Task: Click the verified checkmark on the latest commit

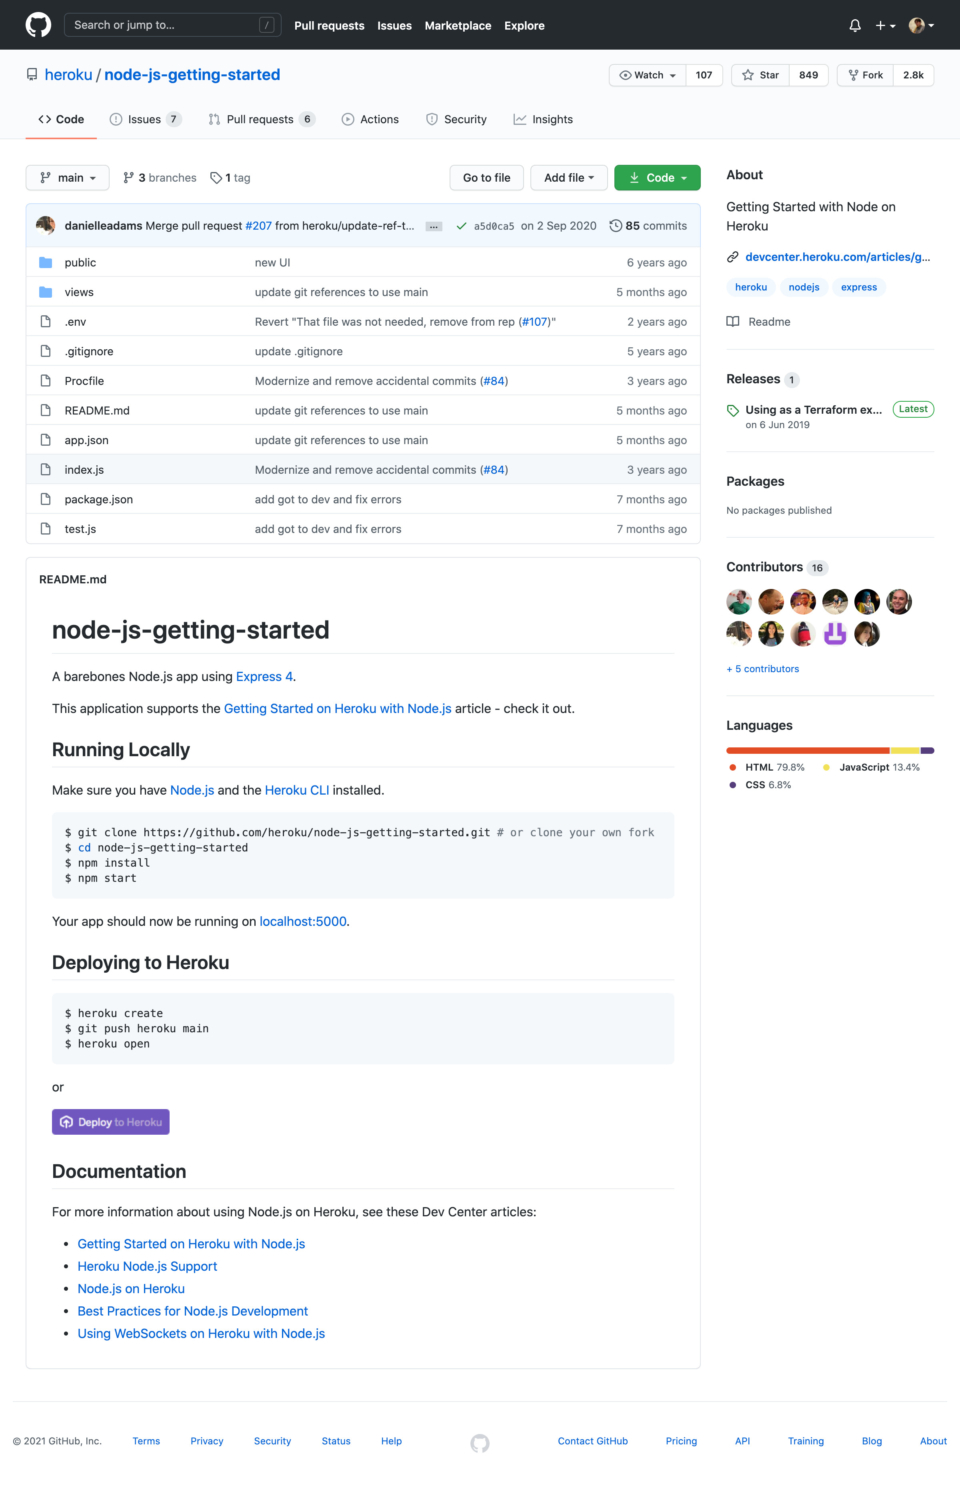Action: (462, 225)
